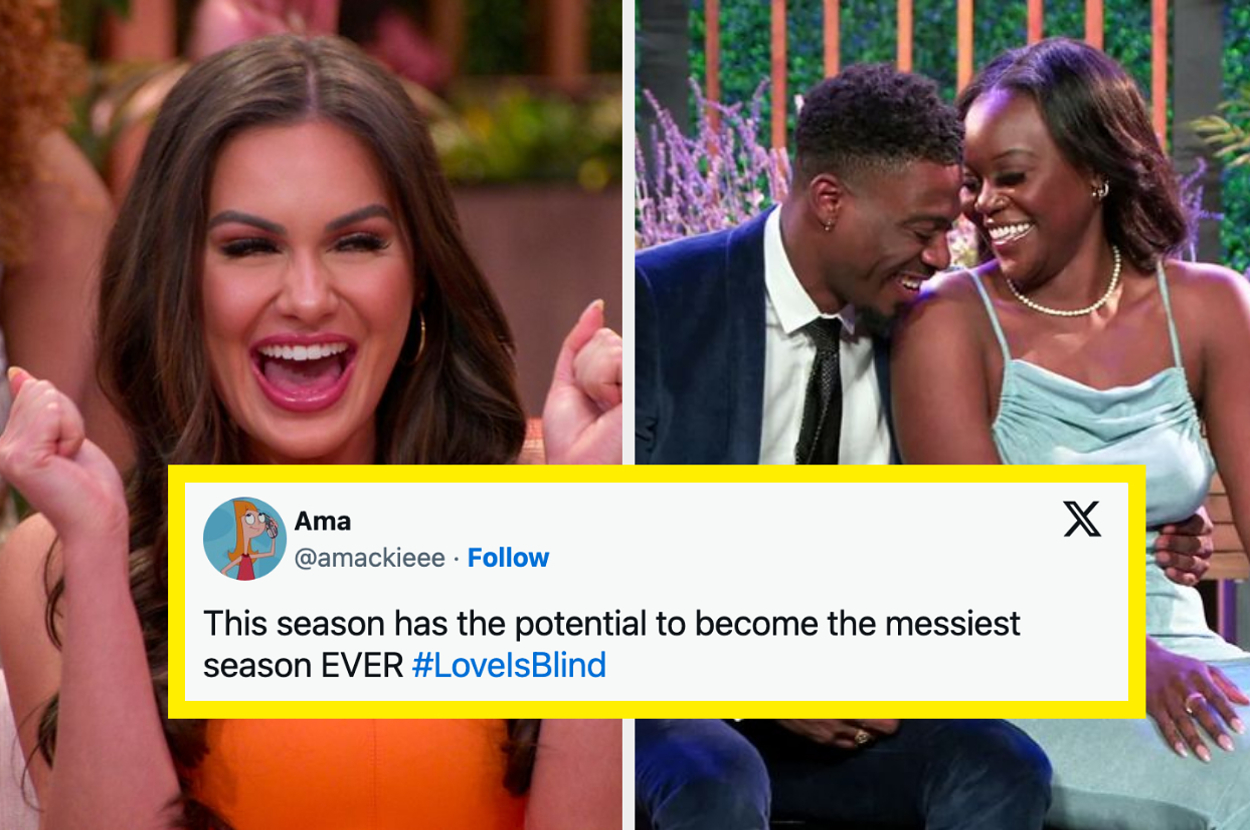Open the #LoveIsBlind hashtag
The width and height of the screenshot is (1250, 830).
click(509, 665)
